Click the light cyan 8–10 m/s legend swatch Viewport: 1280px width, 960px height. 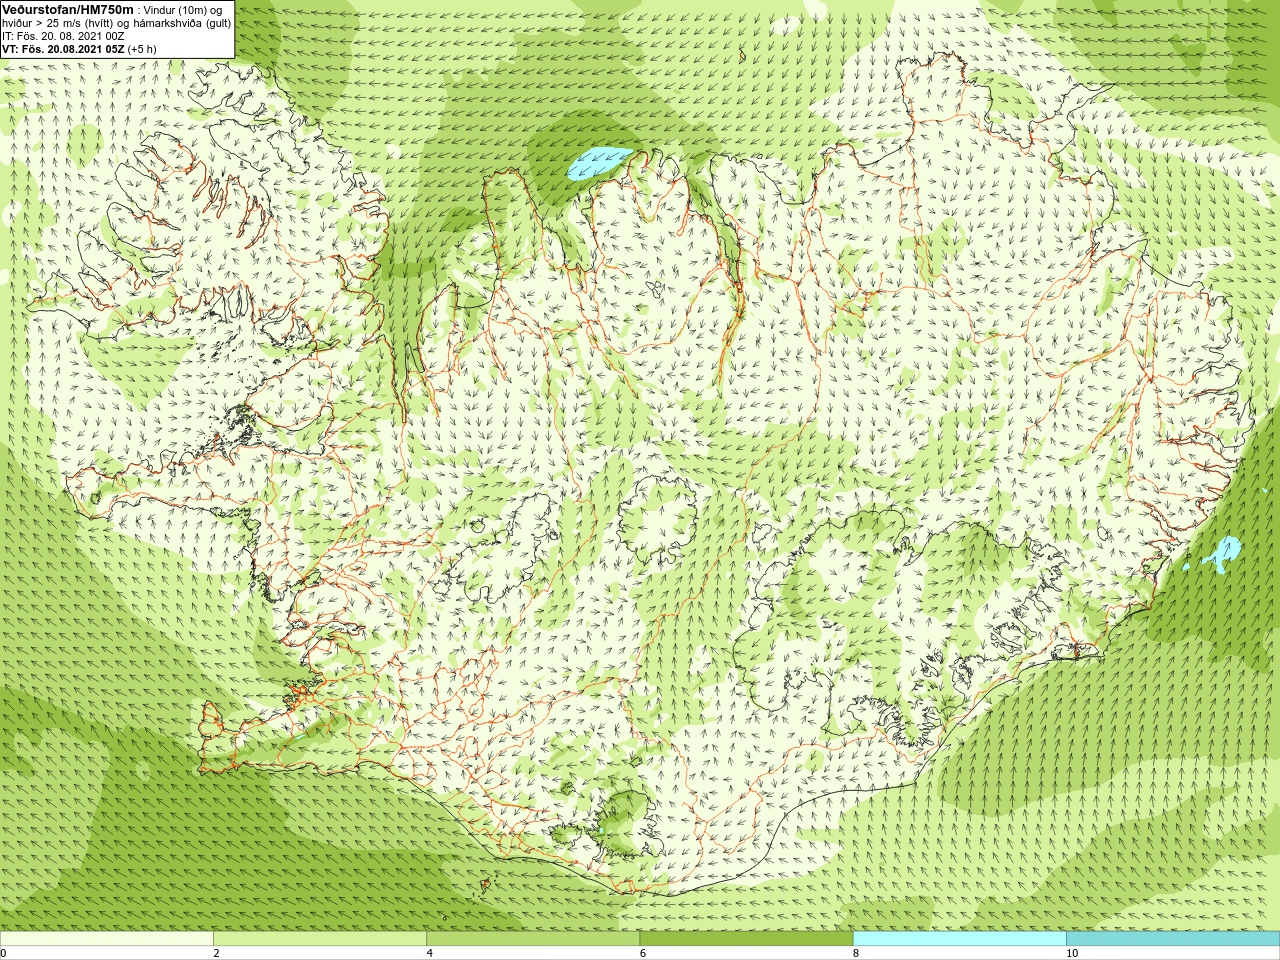pyautogui.click(x=959, y=939)
